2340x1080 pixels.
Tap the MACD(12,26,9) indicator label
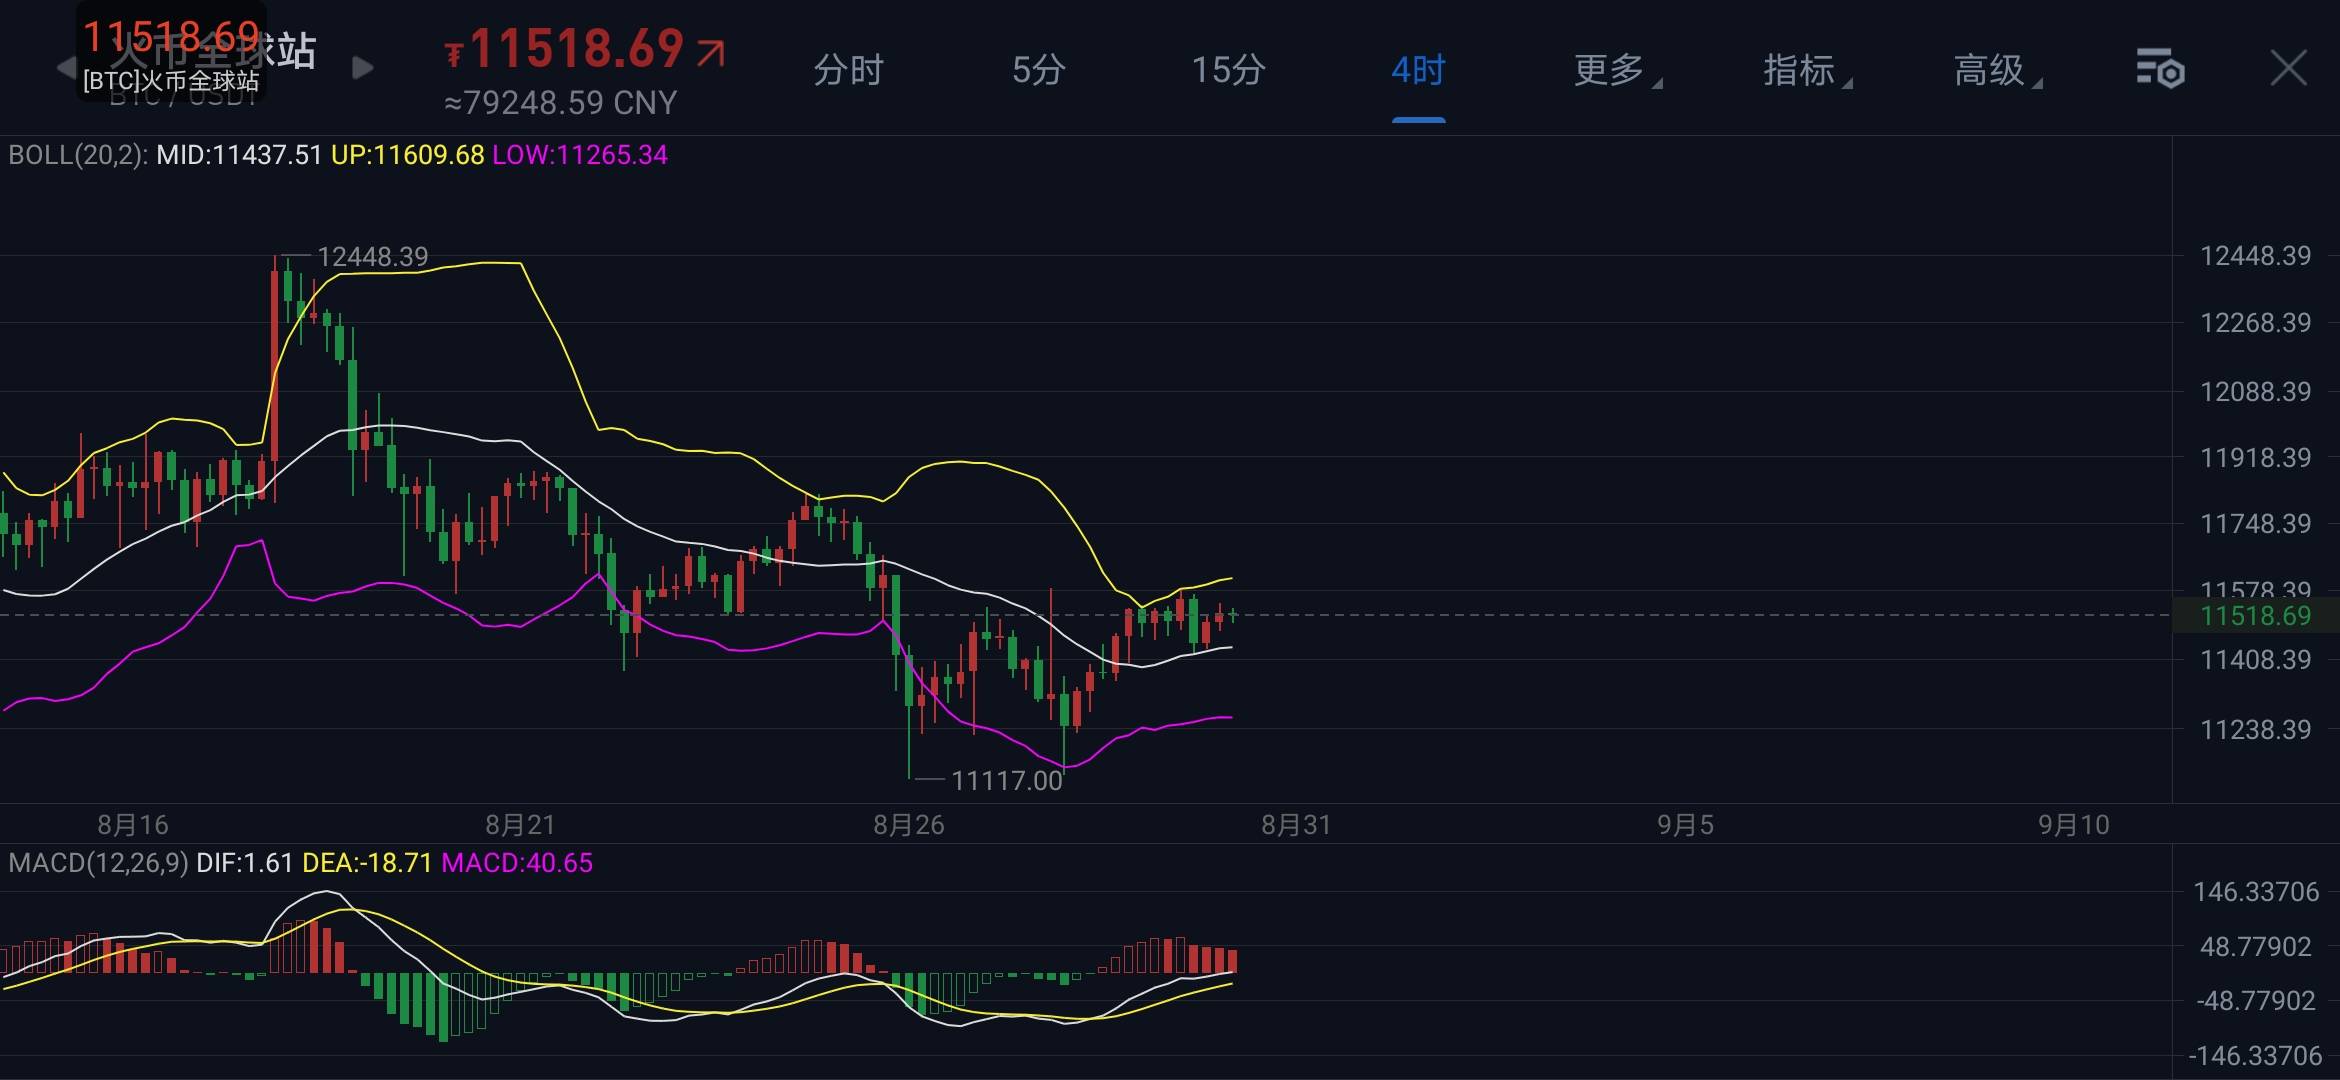(98, 863)
